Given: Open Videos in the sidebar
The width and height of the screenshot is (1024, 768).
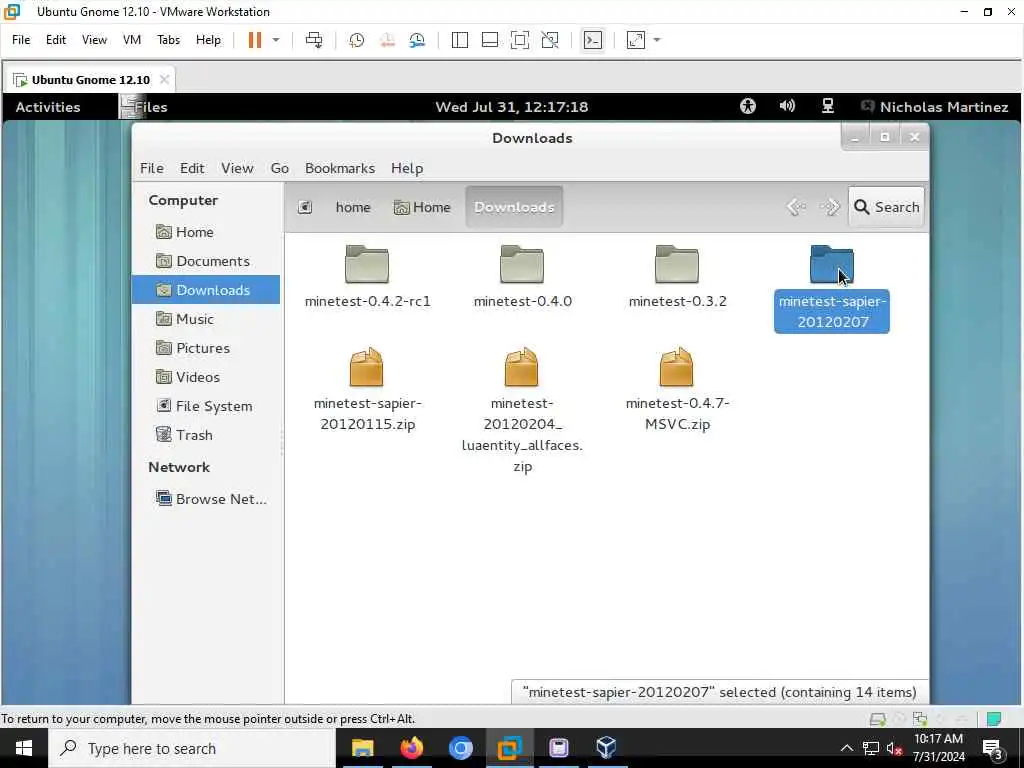Looking at the screenshot, I should (206, 377).
